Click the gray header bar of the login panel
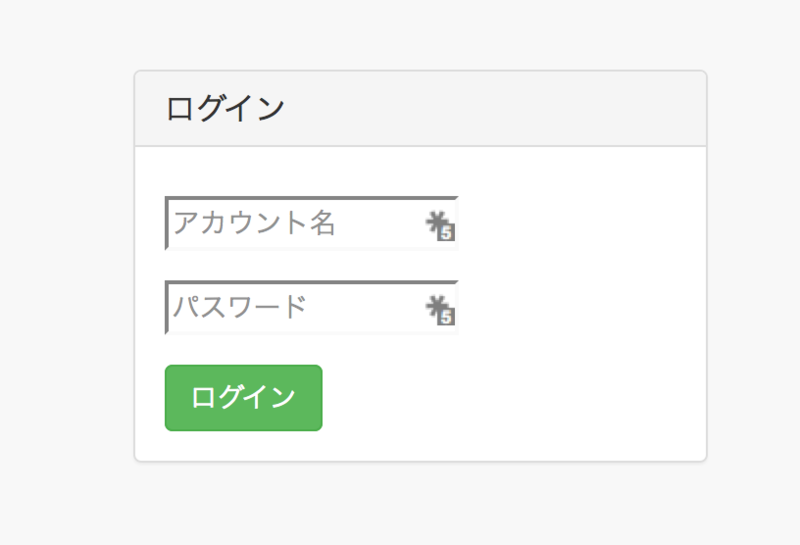 click(420, 108)
